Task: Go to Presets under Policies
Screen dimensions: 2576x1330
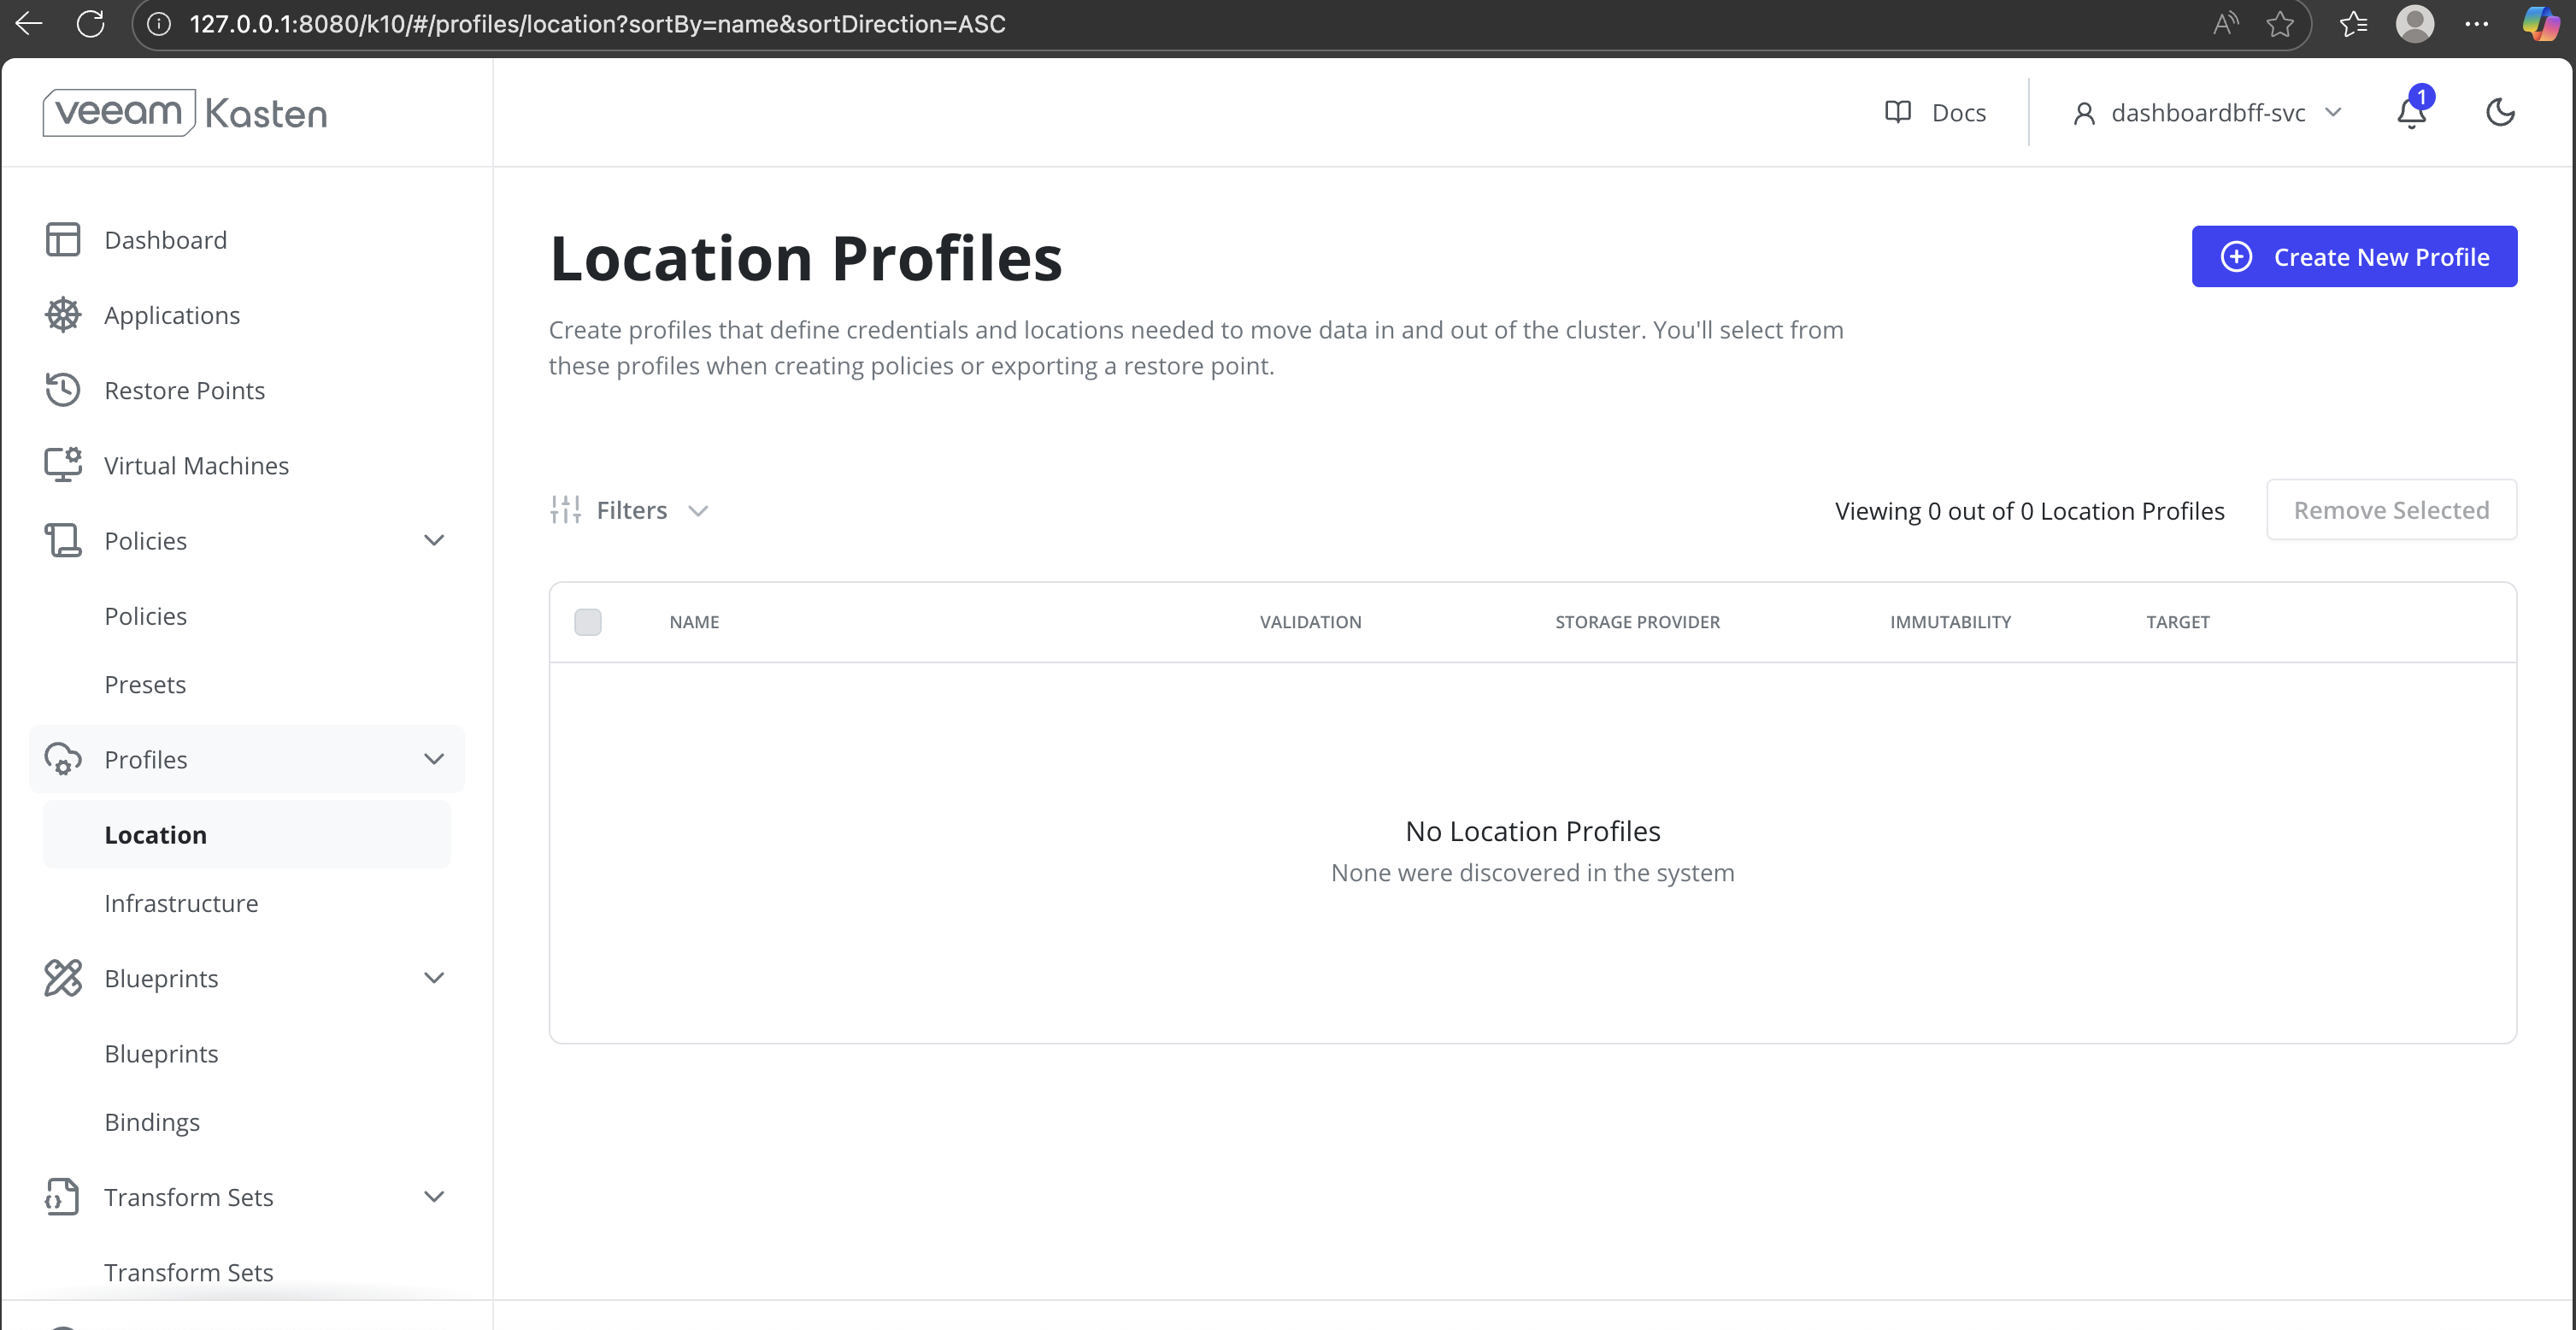Action: click(x=145, y=685)
